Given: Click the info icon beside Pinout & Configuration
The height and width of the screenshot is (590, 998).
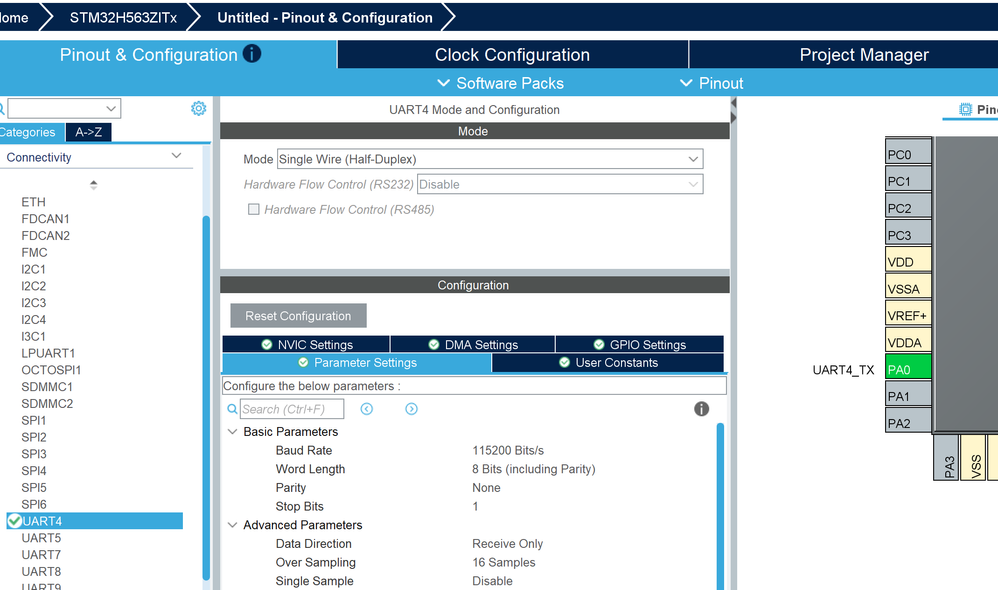Looking at the screenshot, I should click(252, 53).
